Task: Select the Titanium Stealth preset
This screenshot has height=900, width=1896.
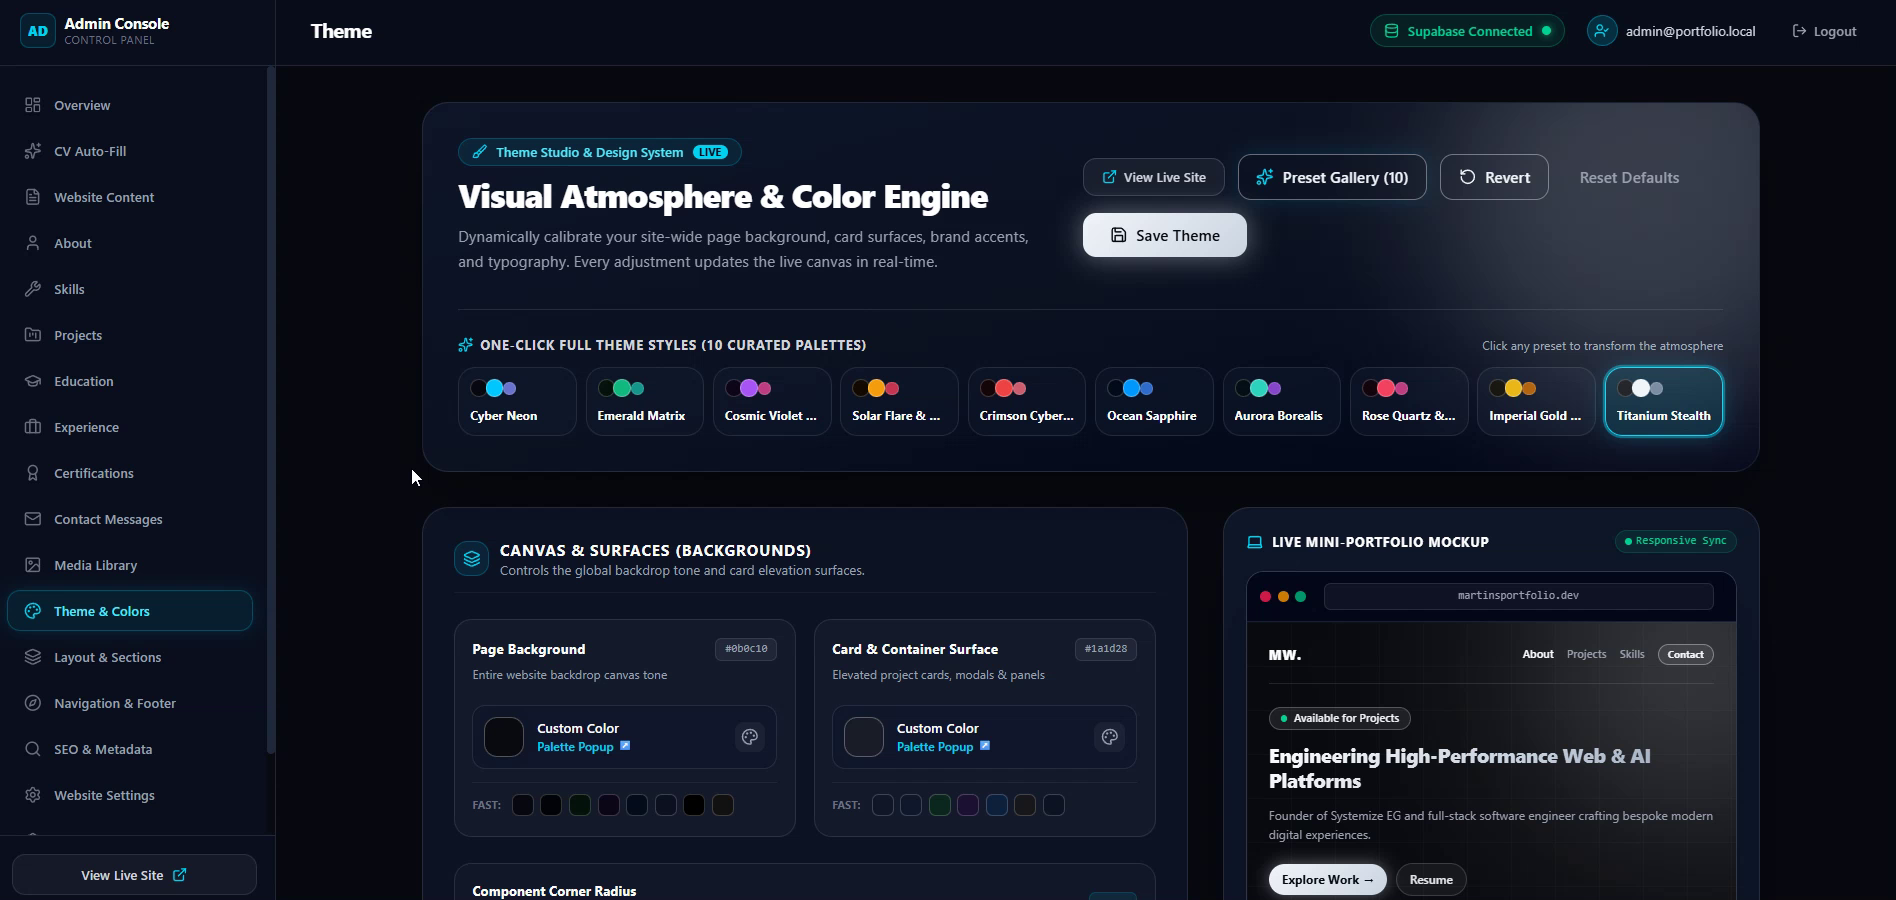Action: 1664,401
